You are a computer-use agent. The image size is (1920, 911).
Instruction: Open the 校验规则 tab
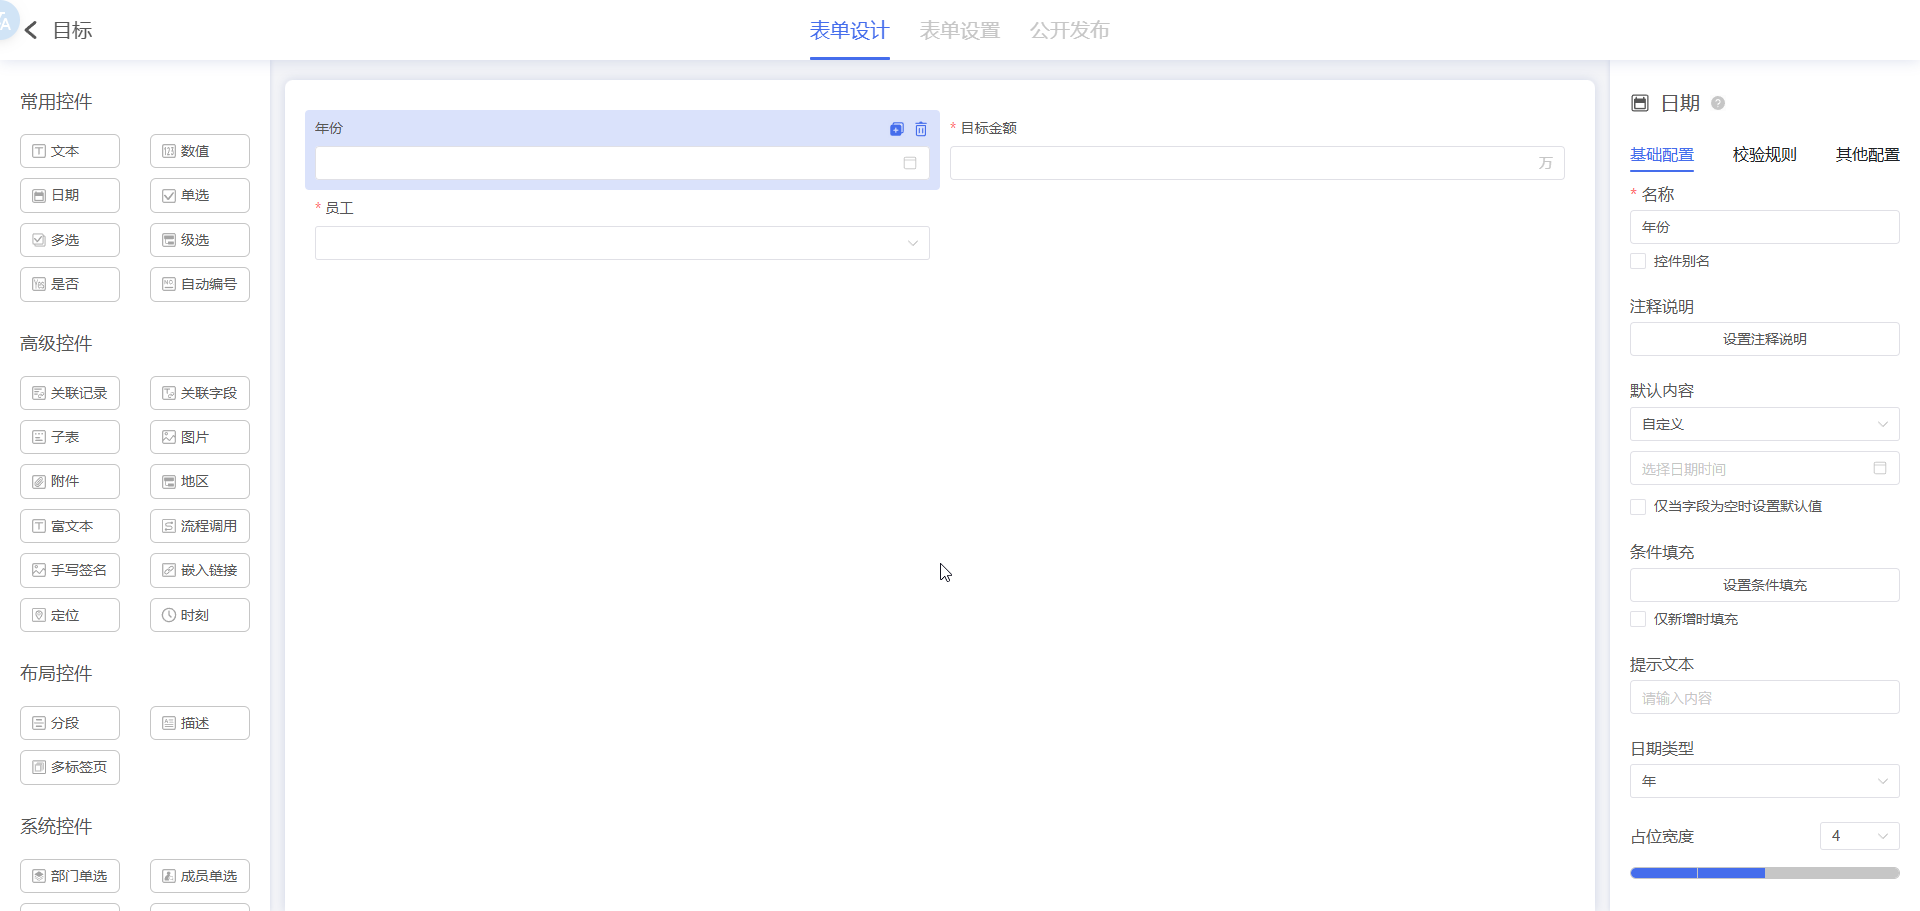click(1764, 155)
